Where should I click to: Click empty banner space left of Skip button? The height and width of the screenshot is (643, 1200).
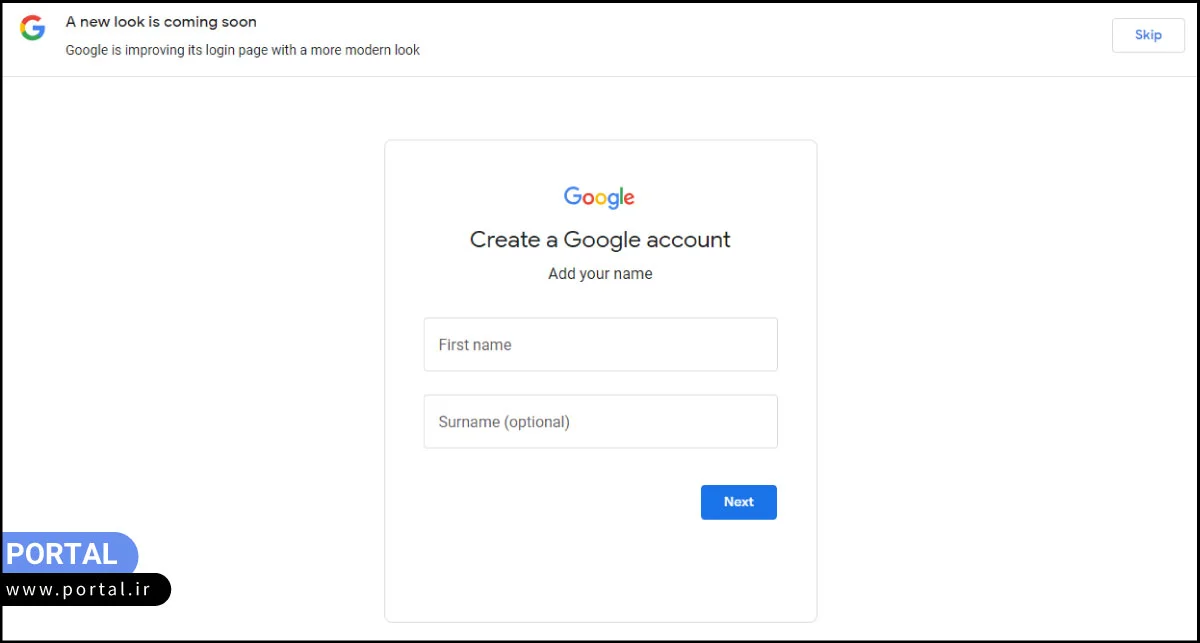(800, 36)
